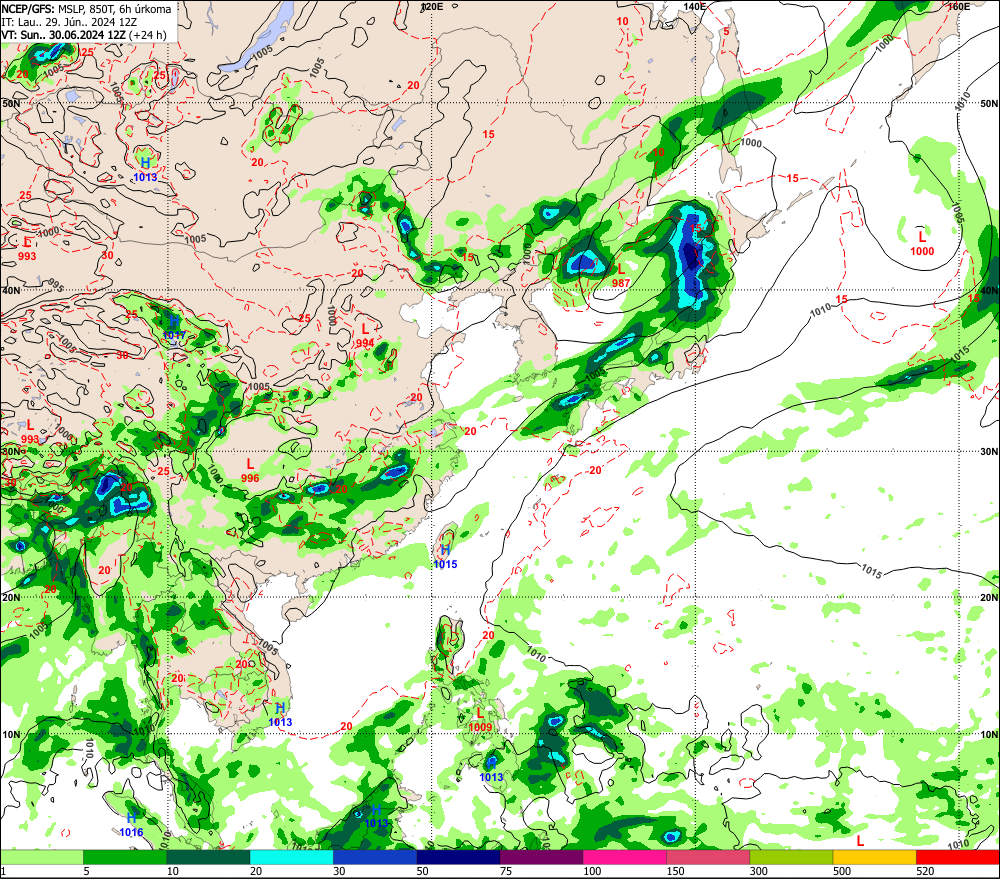Image resolution: width=1000 pixels, height=879 pixels.
Task: Click the legend value '75'
Action: tap(506, 871)
